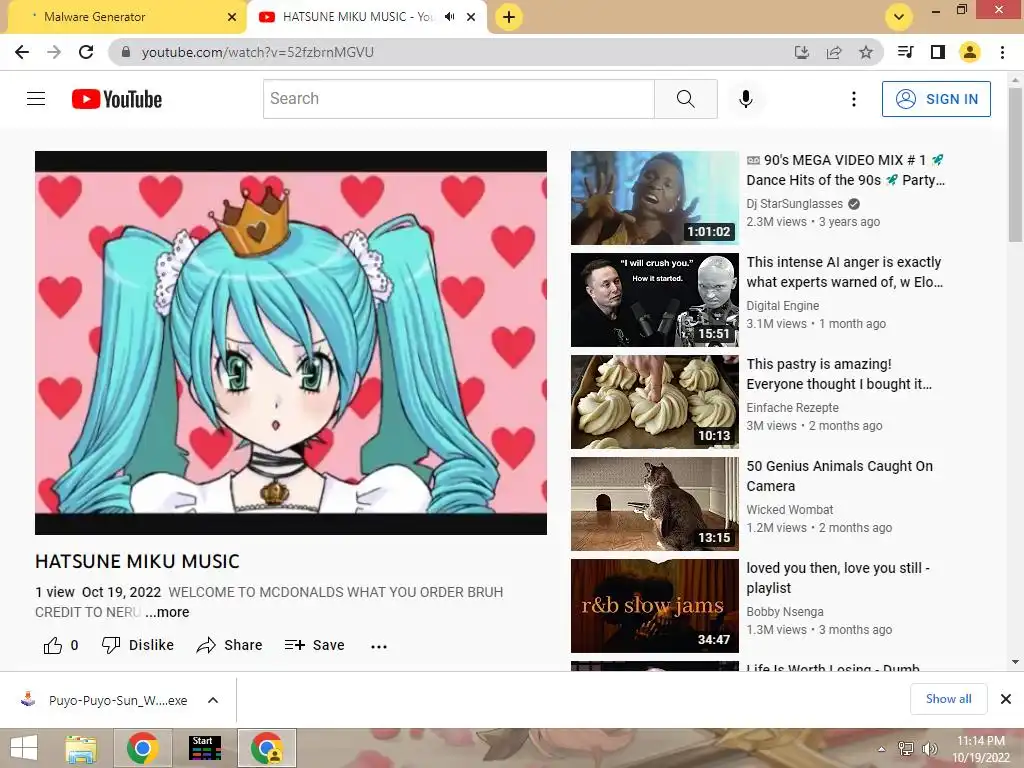
Task: Open 50 Genius Animals thumbnail
Action: 654,504
